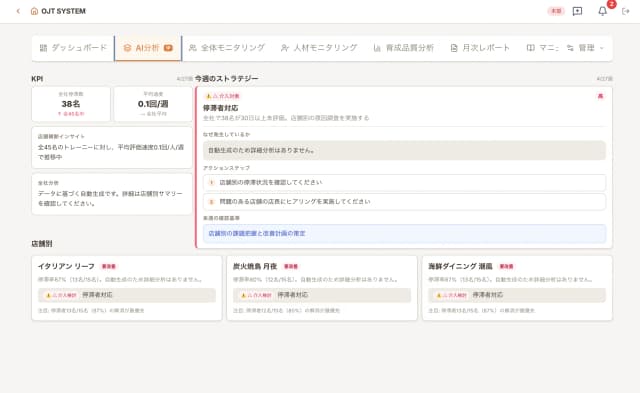This screenshot has height=393, width=640.
Task: Click the OJT SYSTEM home icon
Action: [34, 11]
